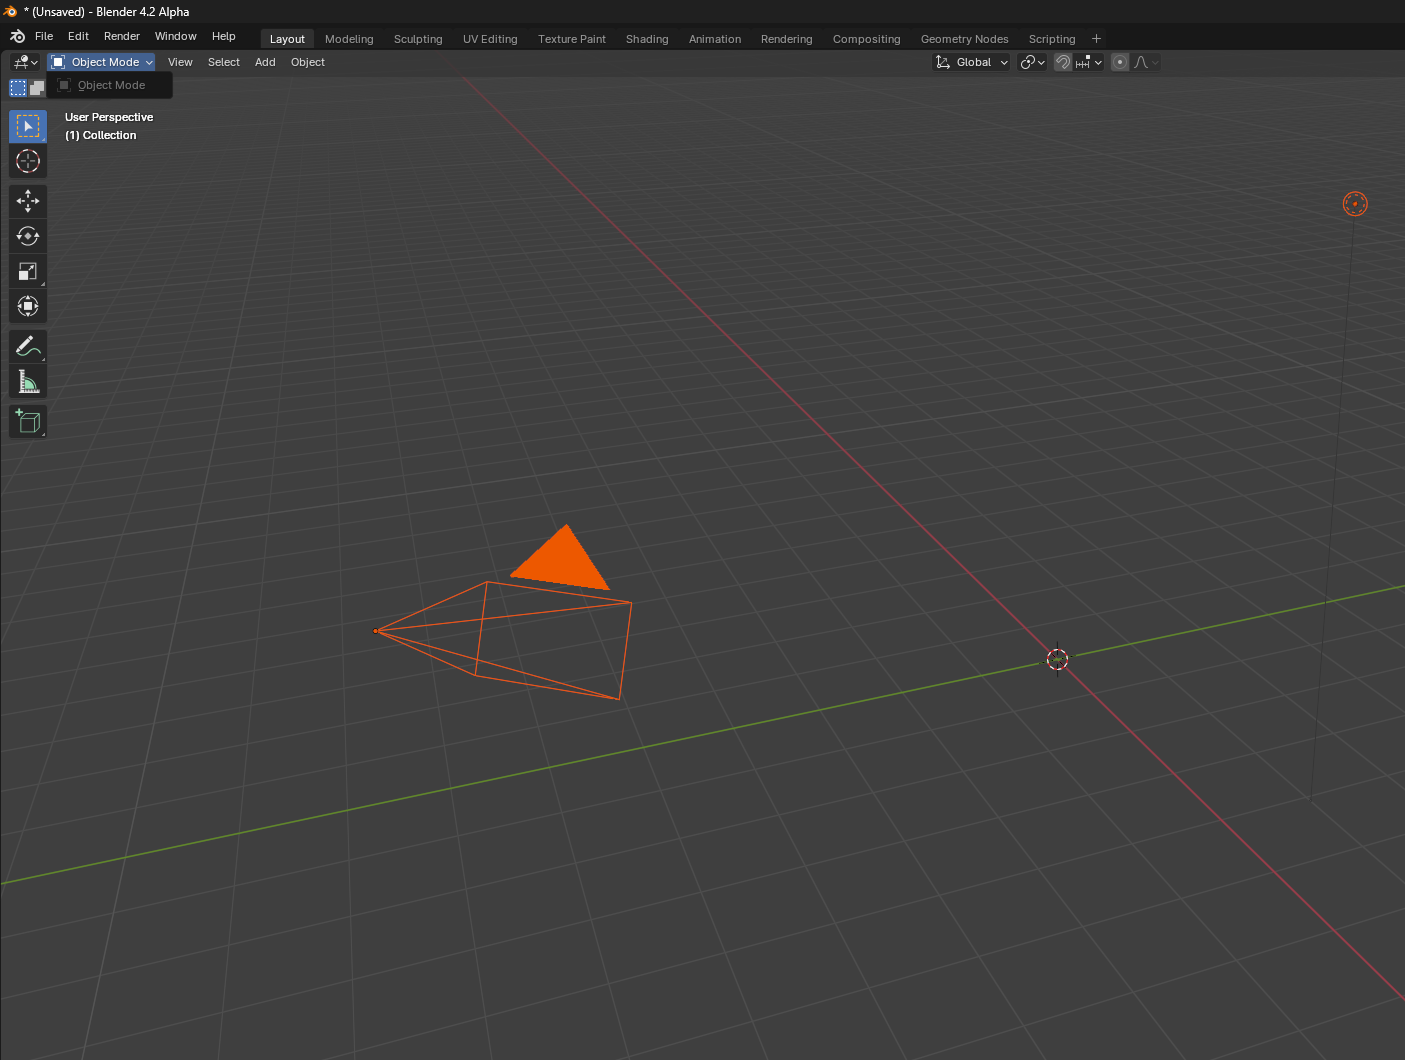Open the Render menu
Image resolution: width=1405 pixels, height=1060 pixels.
coord(122,36)
